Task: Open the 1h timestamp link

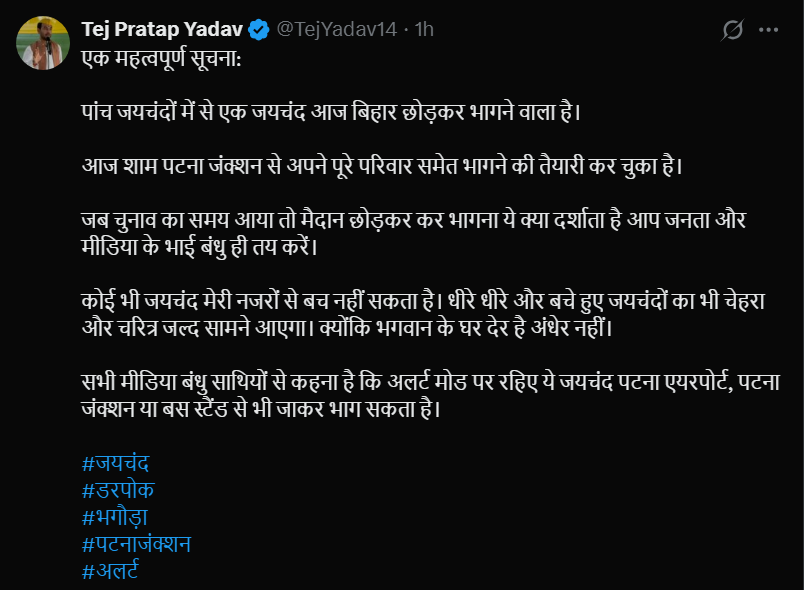Action: (x=425, y=29)
